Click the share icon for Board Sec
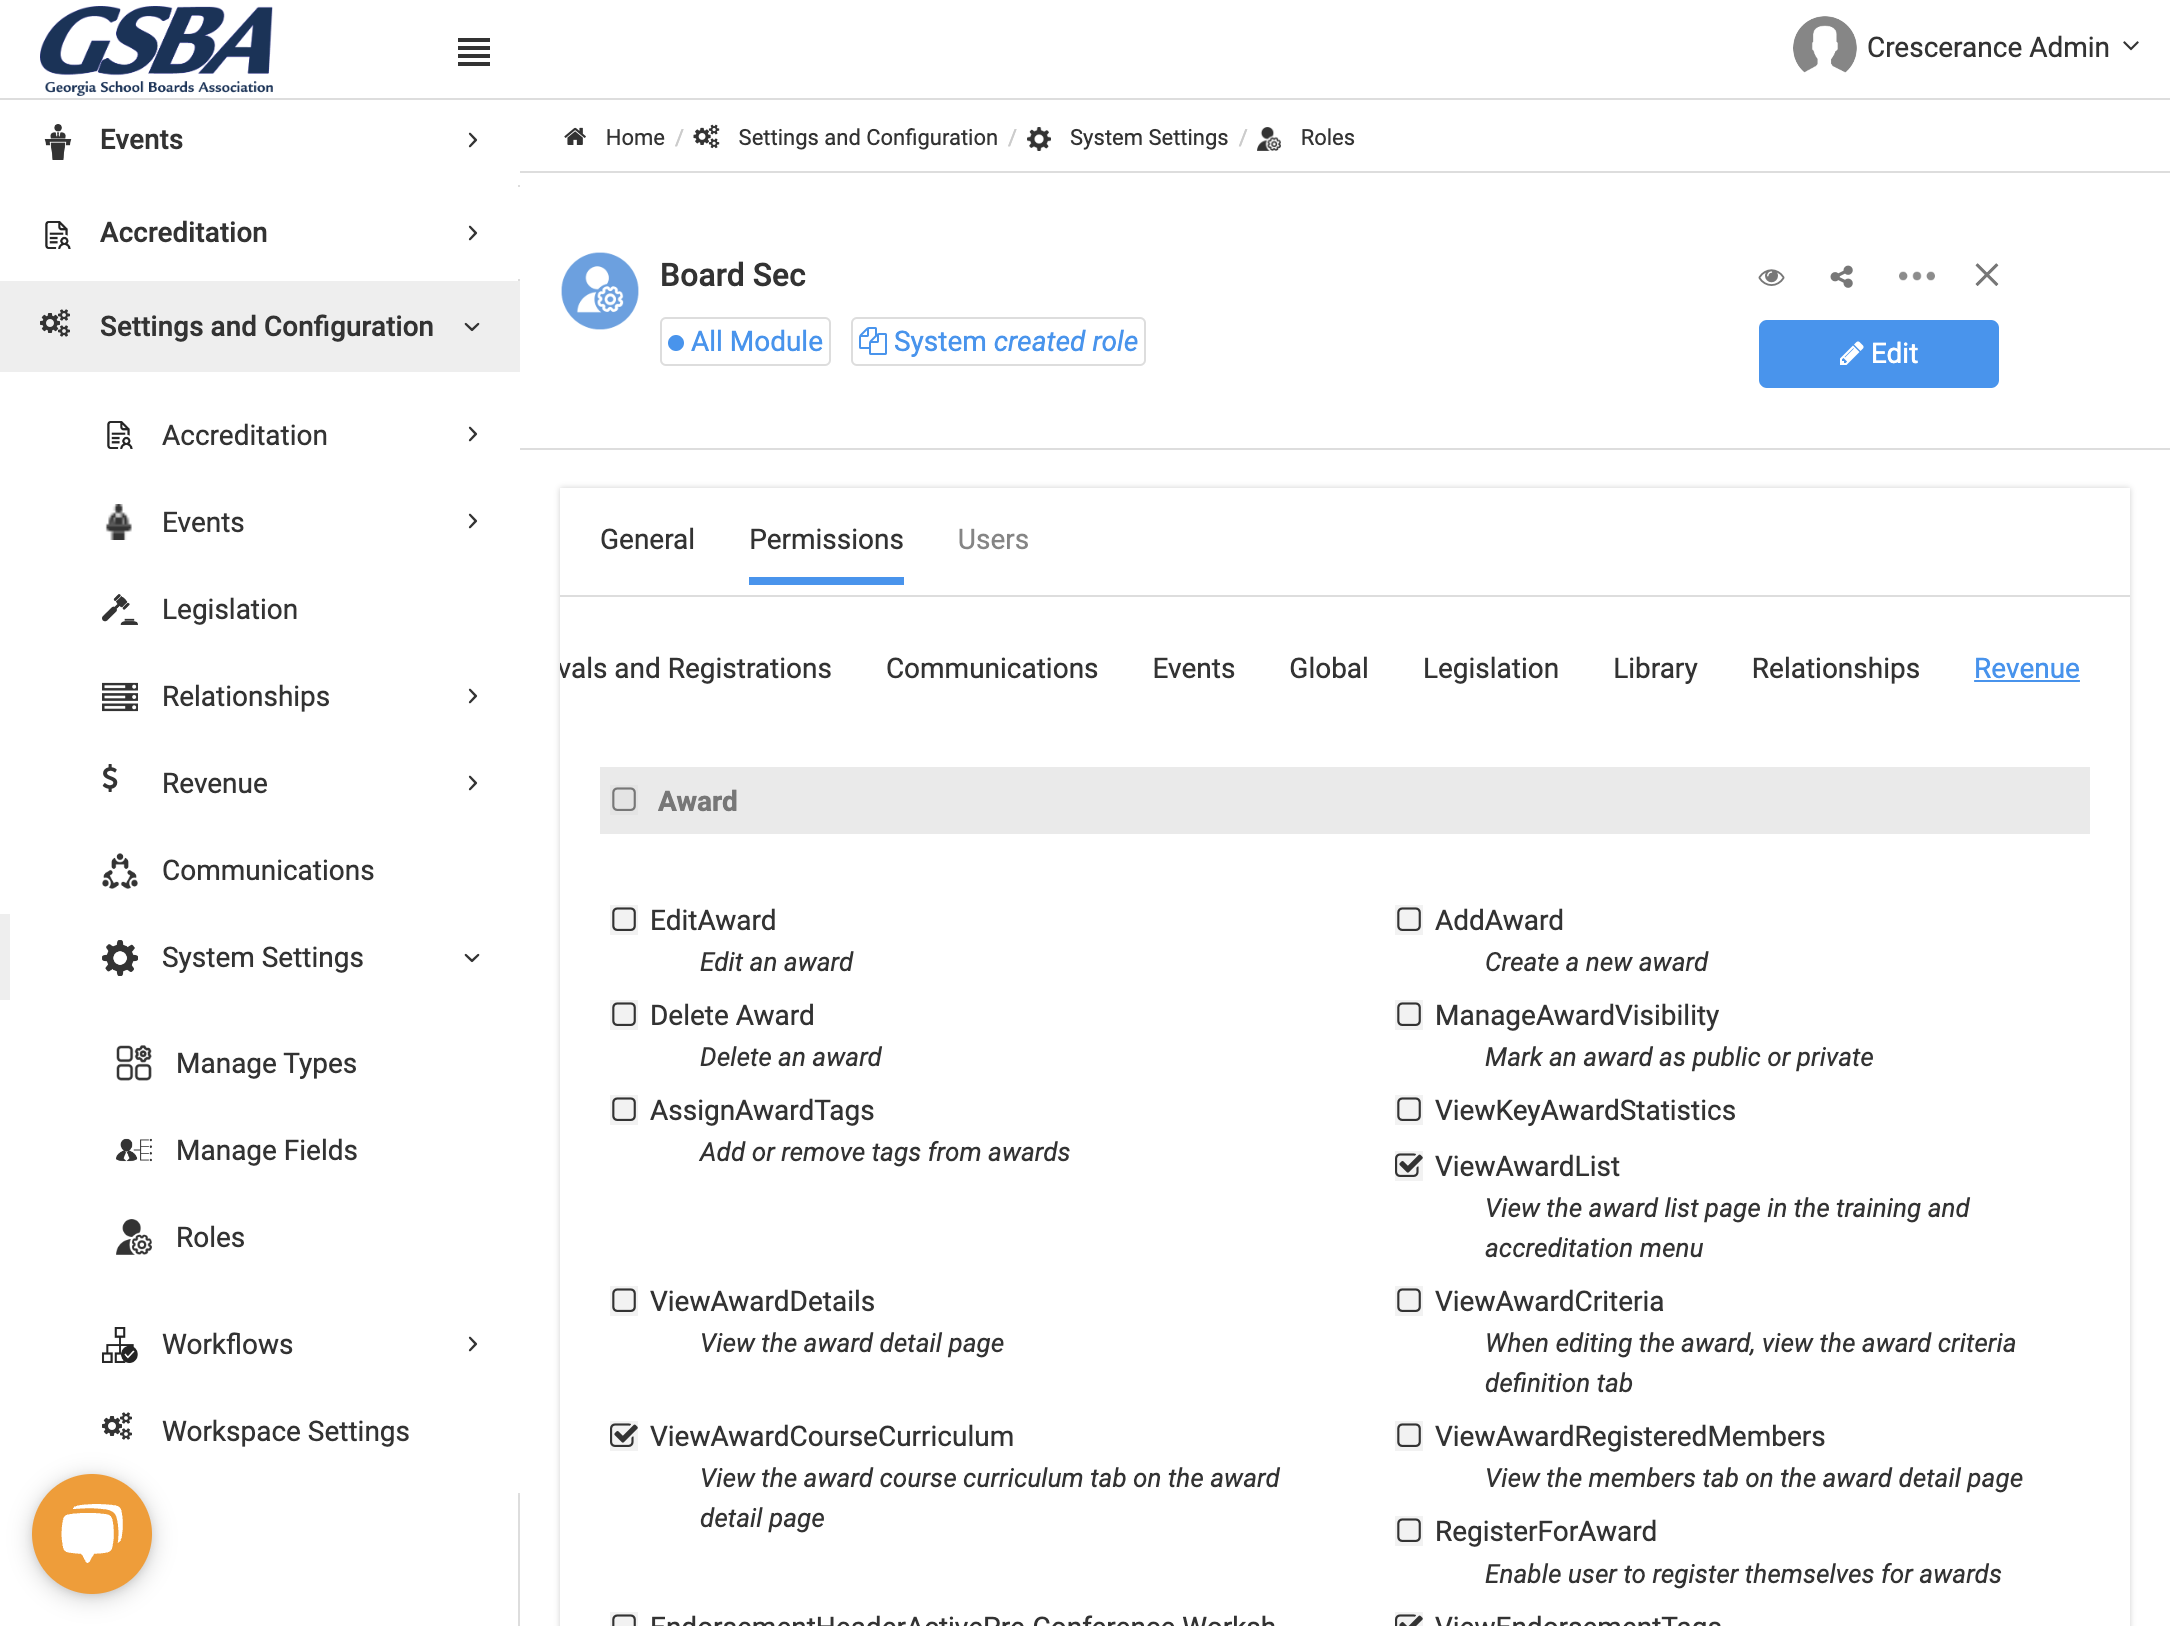2170x1626 pixels. [1842, 276]
